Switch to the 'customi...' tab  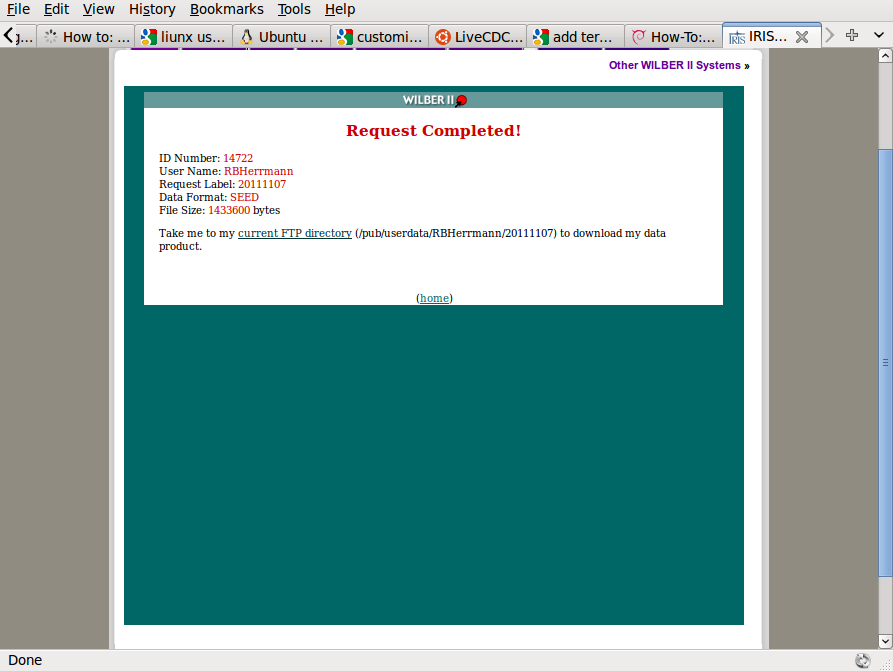click(380, 36)
